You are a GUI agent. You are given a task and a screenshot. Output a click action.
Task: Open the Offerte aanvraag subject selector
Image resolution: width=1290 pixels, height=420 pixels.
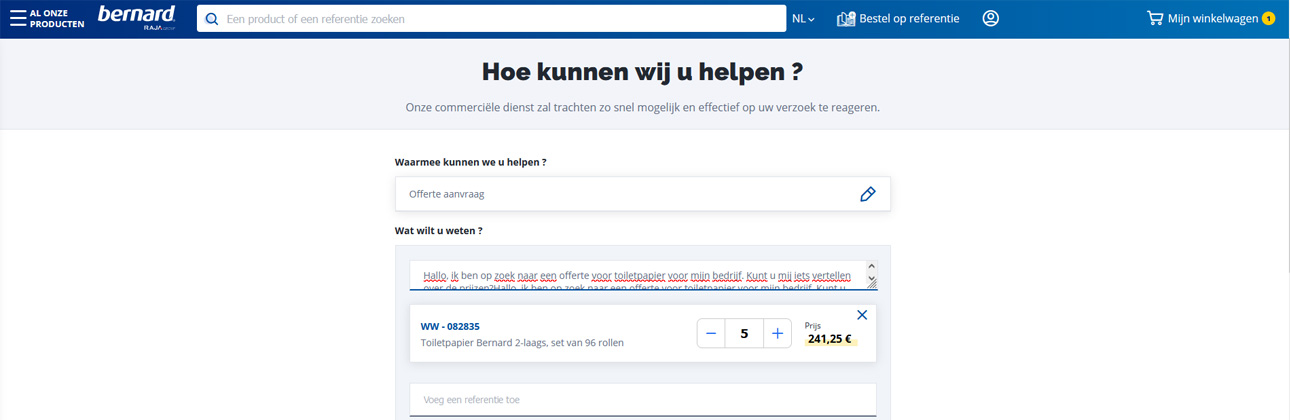[630, 194]
